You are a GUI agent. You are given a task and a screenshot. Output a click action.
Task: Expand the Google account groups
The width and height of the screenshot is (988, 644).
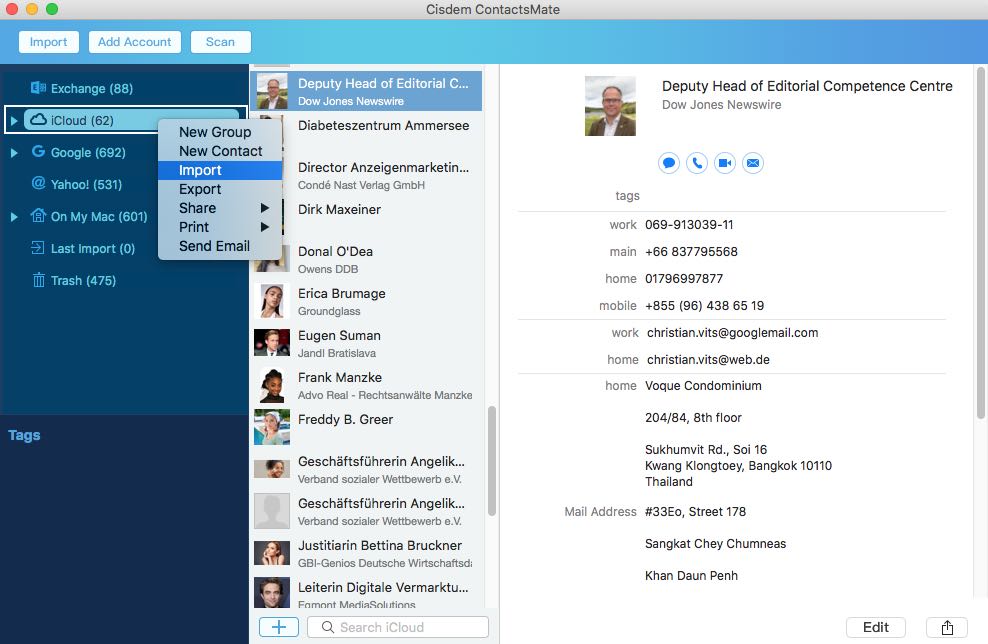(14, 152)
